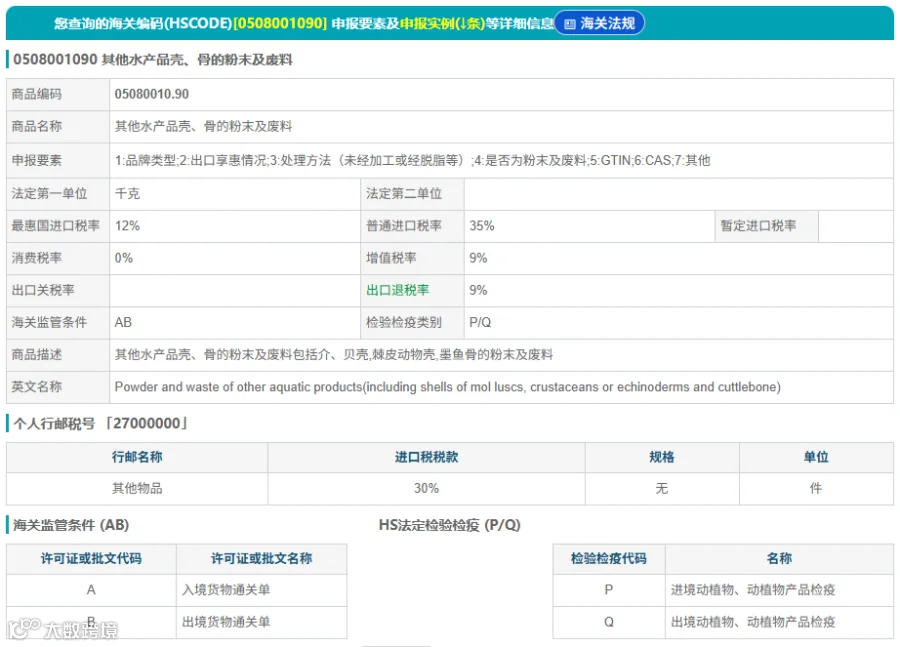
Task: Click the 最惠国进口税率 value 12%
Action: pos(127,226)
